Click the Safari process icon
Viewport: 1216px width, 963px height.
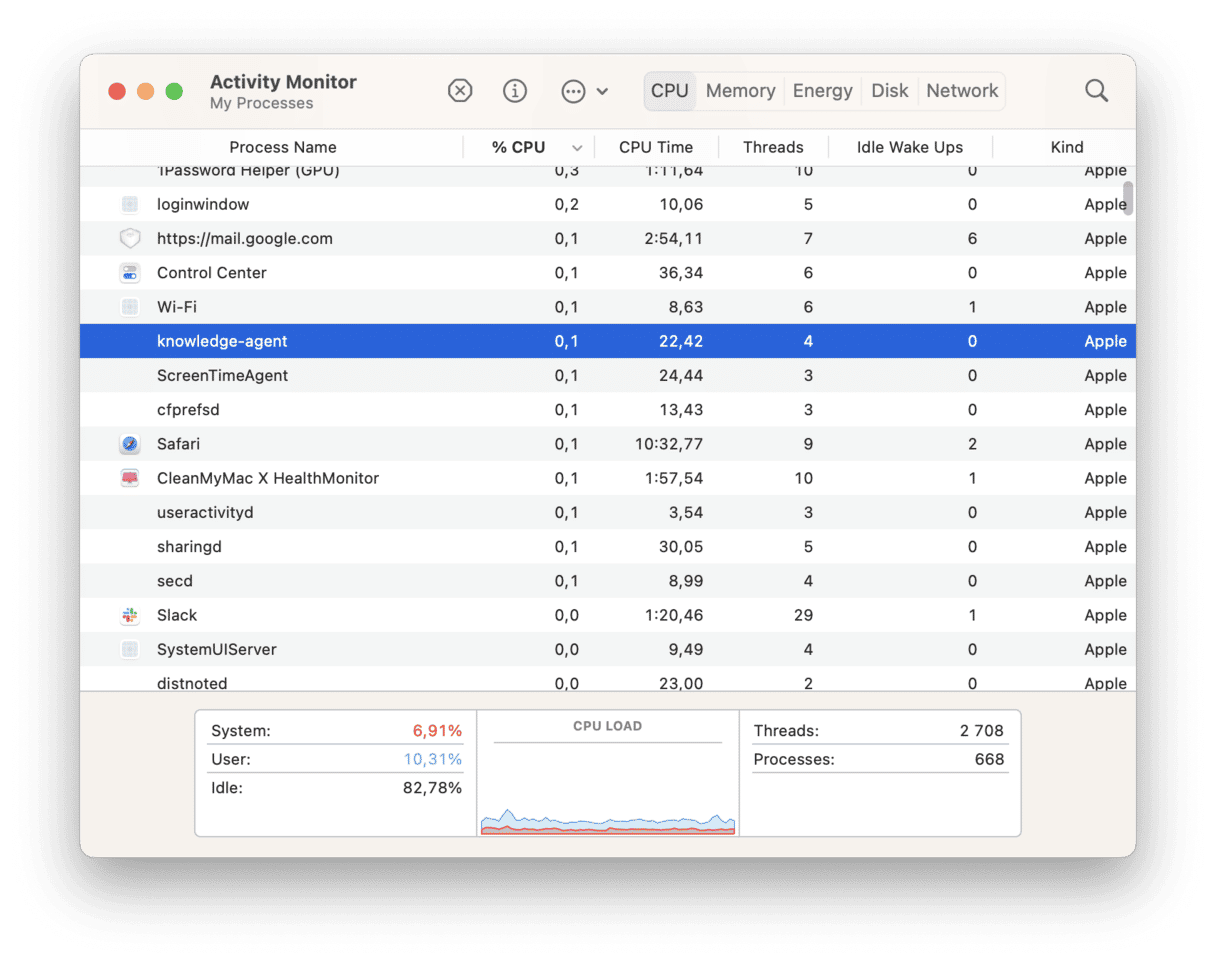coord(129,444)
